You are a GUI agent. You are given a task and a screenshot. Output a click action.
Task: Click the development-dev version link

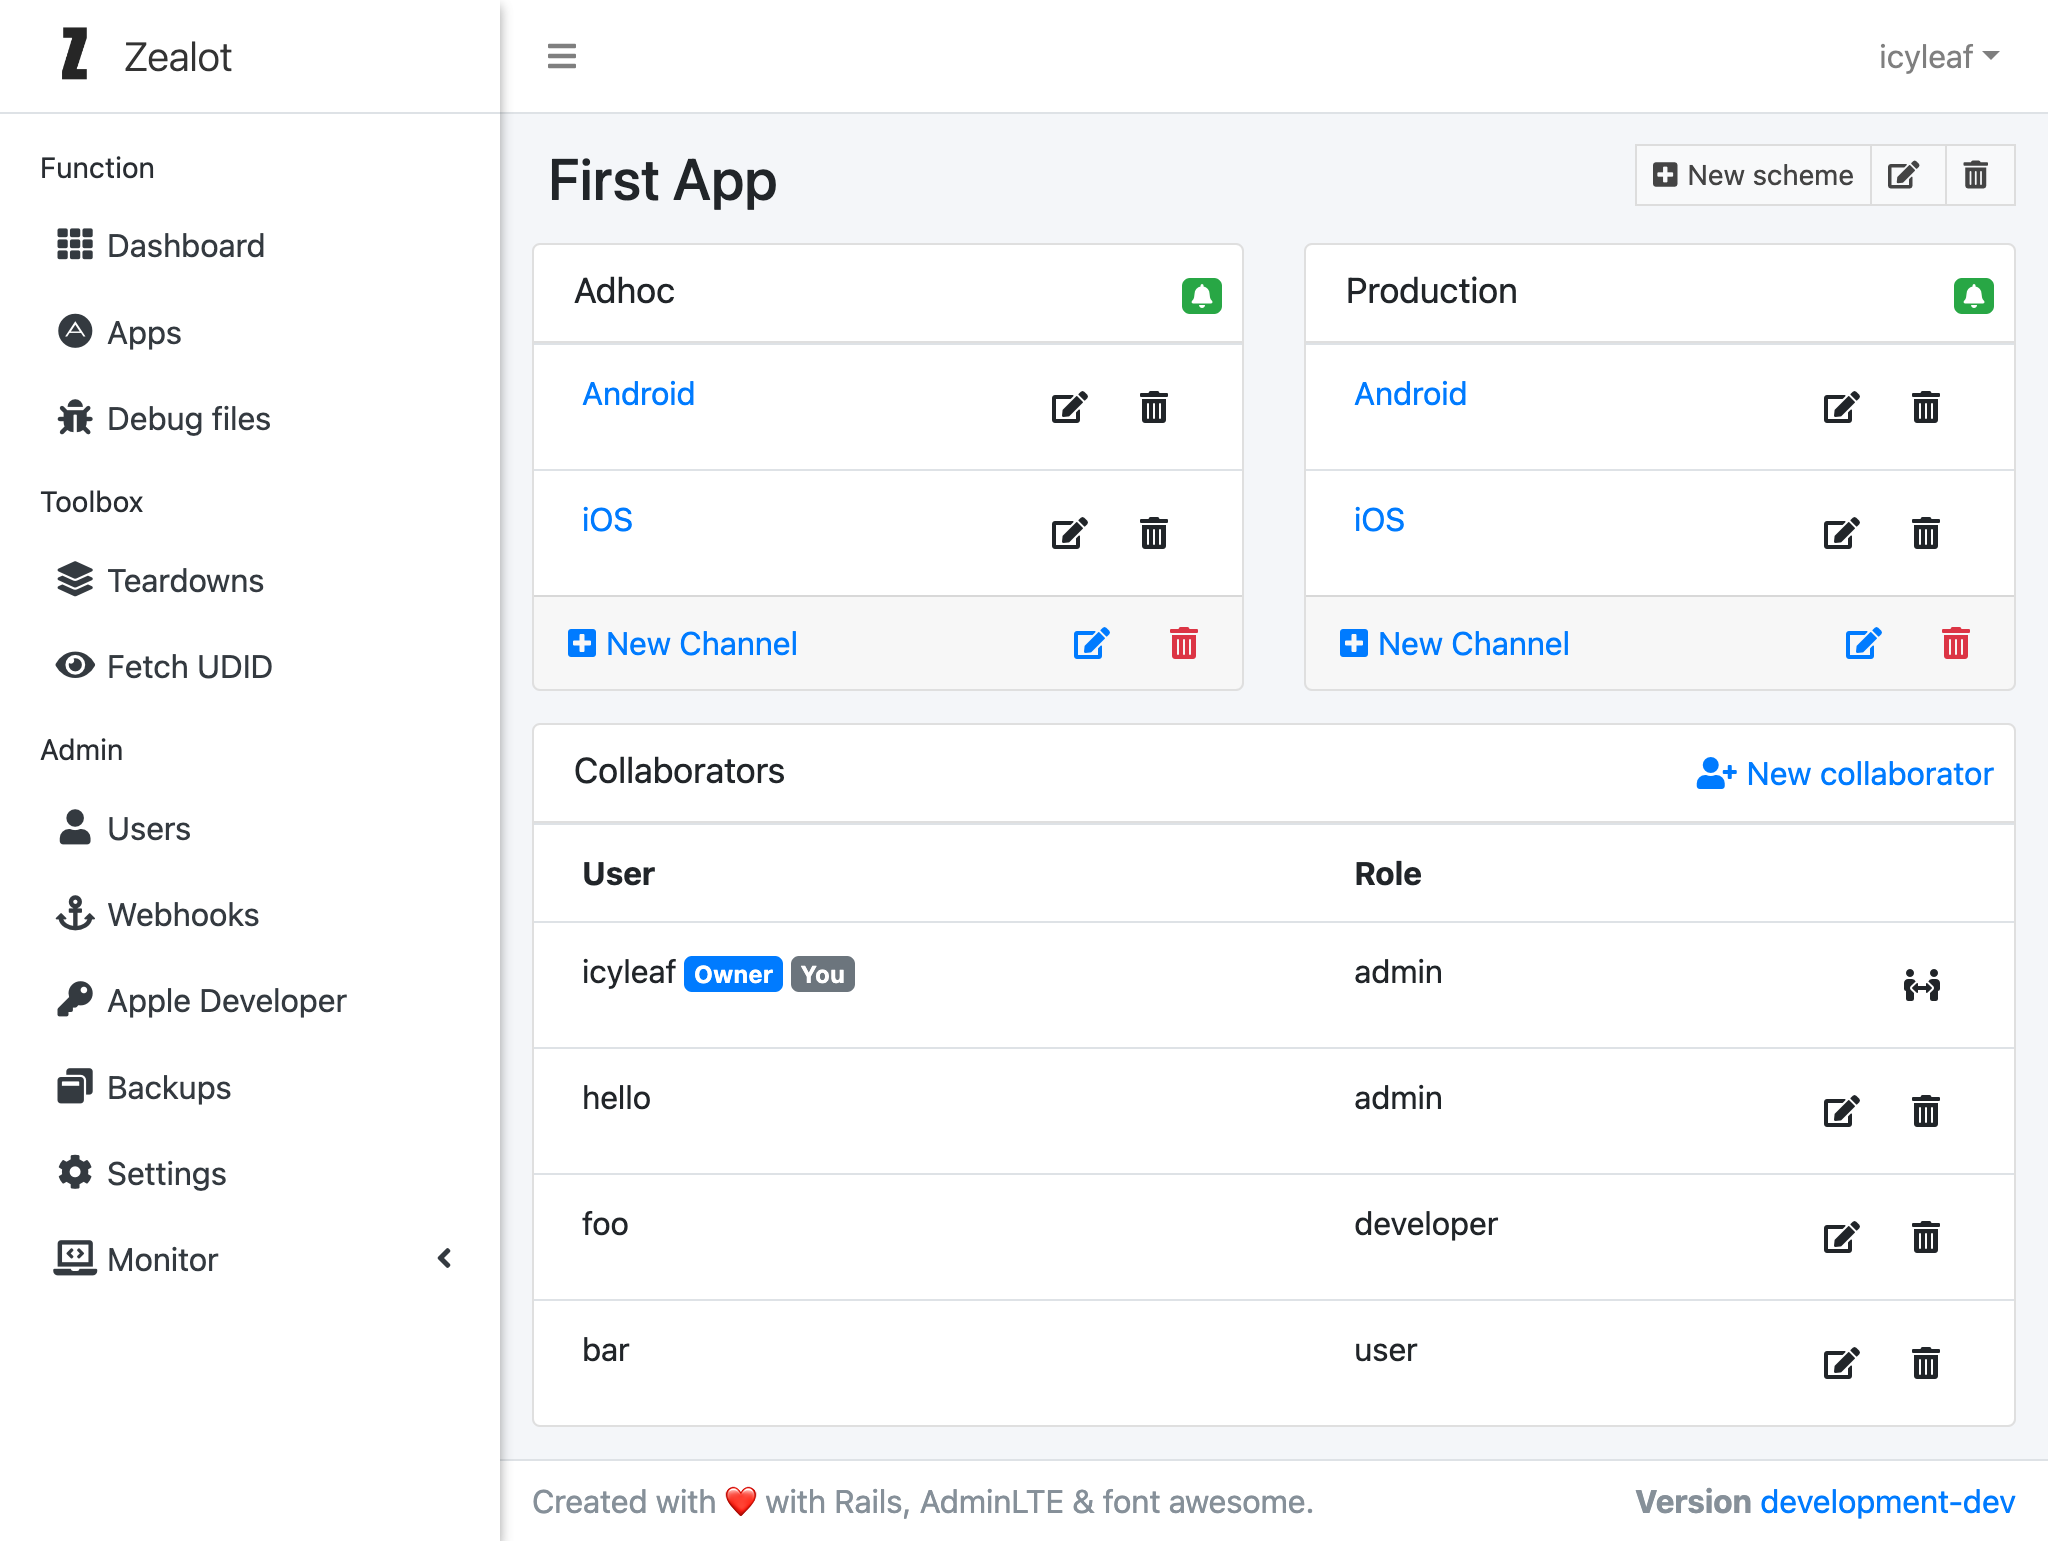[x=1887, y=1501]
